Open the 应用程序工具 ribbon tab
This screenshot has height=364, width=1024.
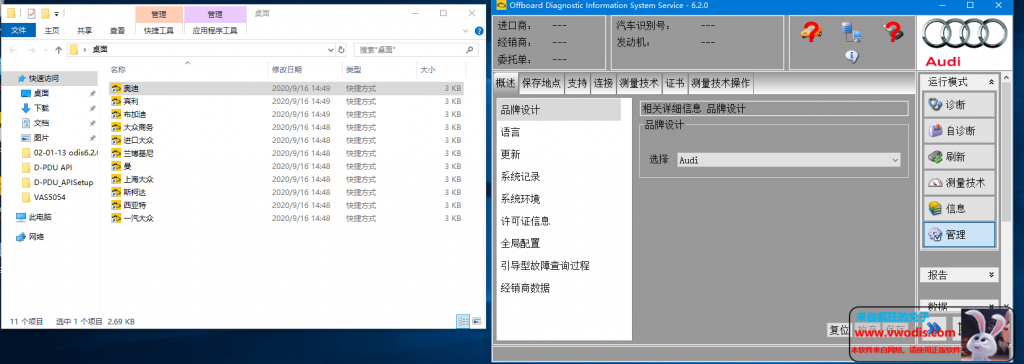point(215,30)
